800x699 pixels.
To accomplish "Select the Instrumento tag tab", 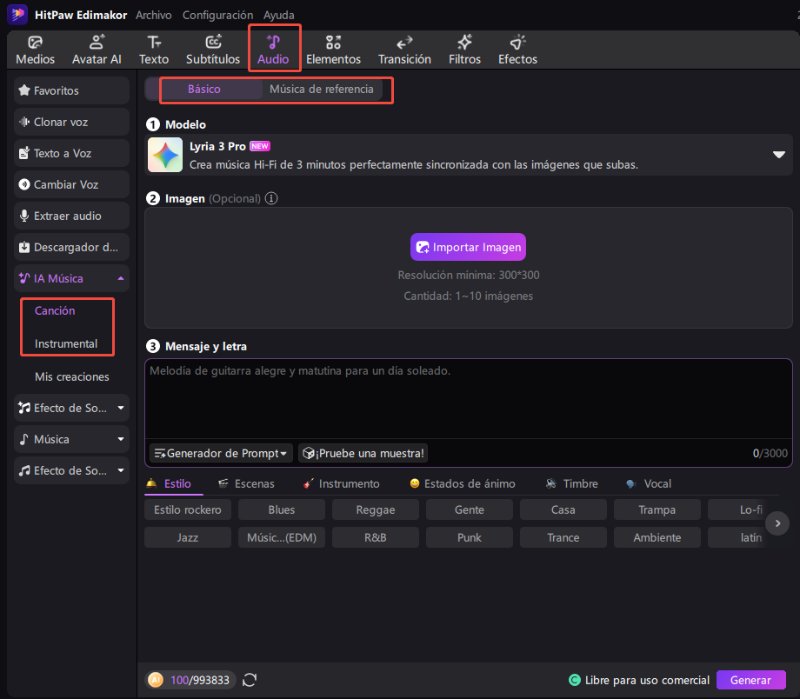I will point(341,484).
